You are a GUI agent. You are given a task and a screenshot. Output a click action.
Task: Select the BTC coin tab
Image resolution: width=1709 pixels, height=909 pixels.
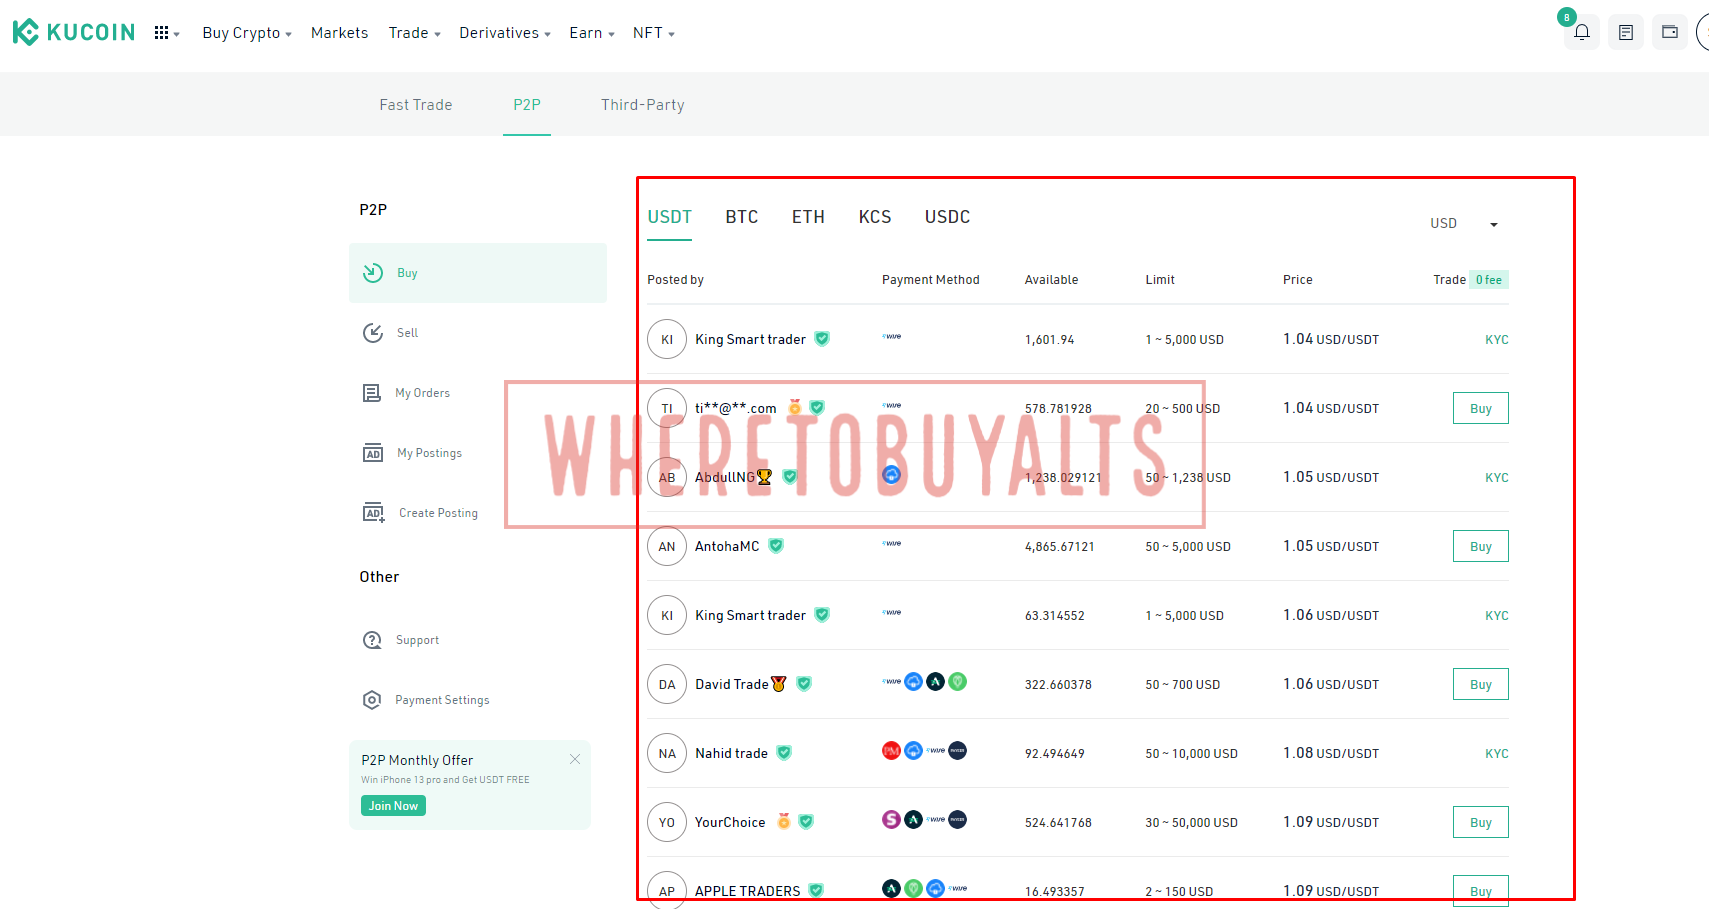click(742, 217)
